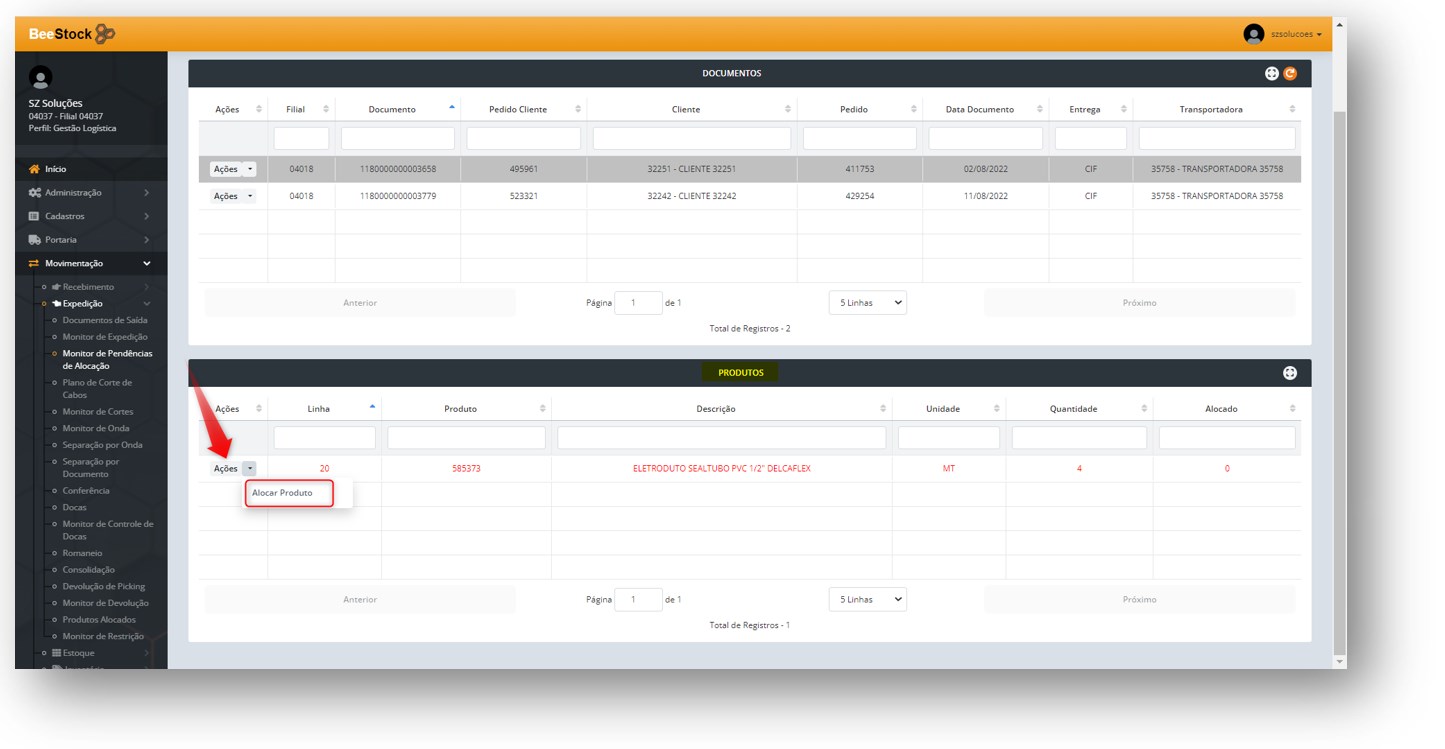
Task: Click the expand icon in Documentos header
Action: [1271, 73]
